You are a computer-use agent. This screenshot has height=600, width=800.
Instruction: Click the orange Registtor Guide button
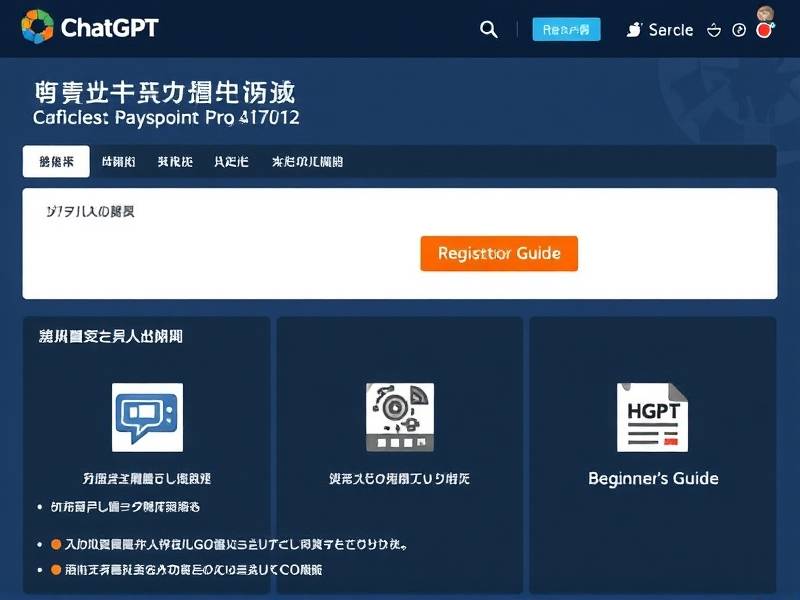click(499, 254)
